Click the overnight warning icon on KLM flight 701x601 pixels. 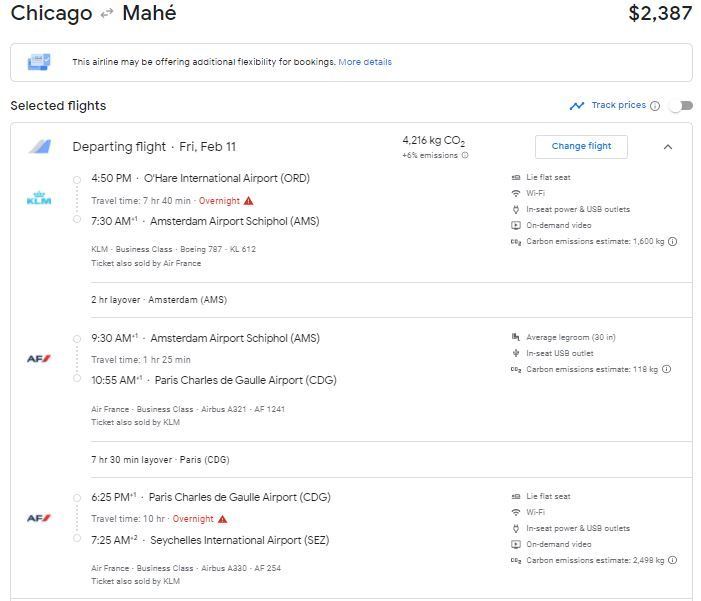tap(249, 201)
